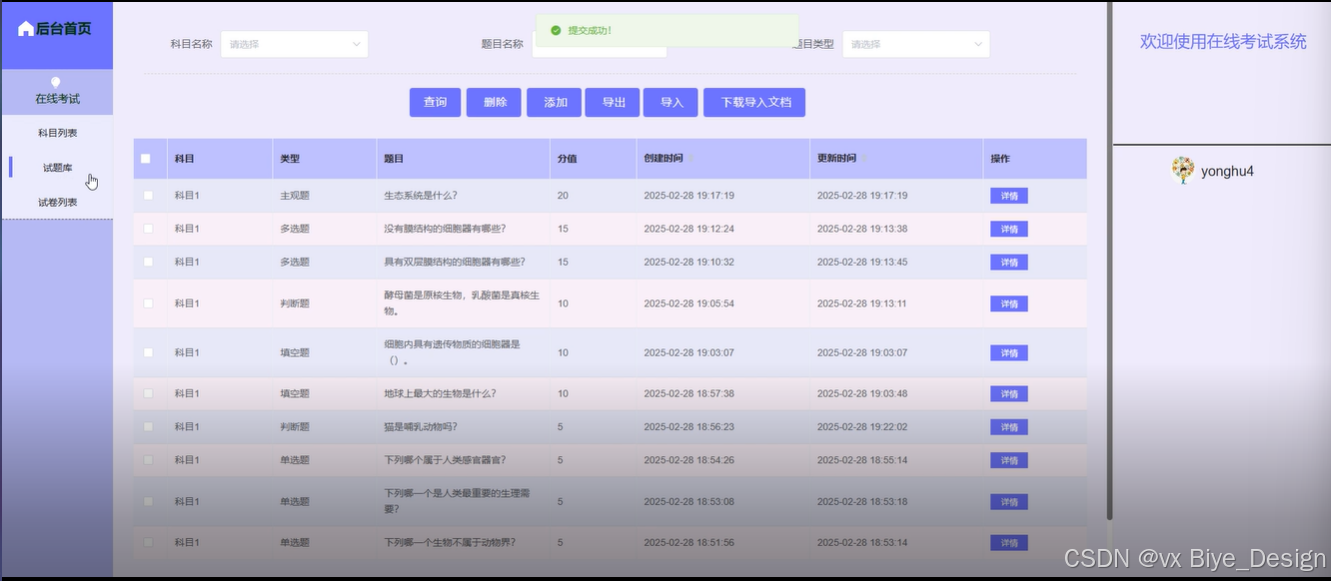
Task: Click the yonghu4 user avatar
Action: tap(1183, 170)
